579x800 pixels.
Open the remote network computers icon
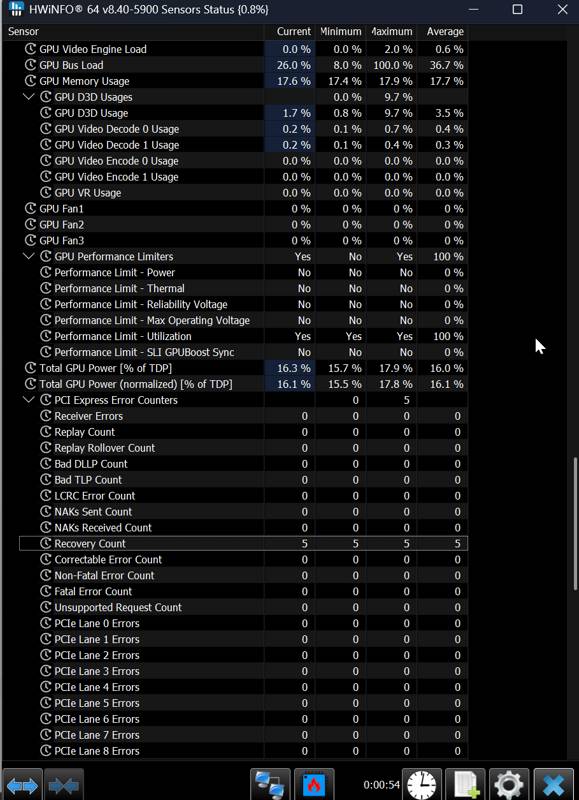click(270, 784)
